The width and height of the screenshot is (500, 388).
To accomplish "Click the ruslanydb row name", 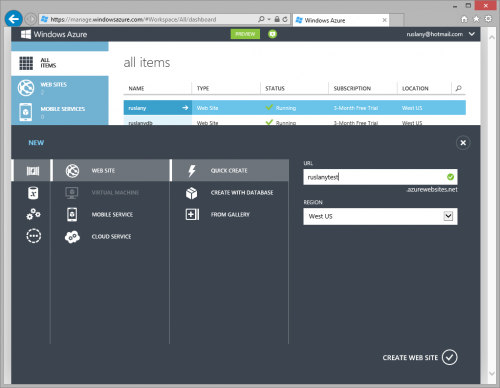I will click(140, 123).
